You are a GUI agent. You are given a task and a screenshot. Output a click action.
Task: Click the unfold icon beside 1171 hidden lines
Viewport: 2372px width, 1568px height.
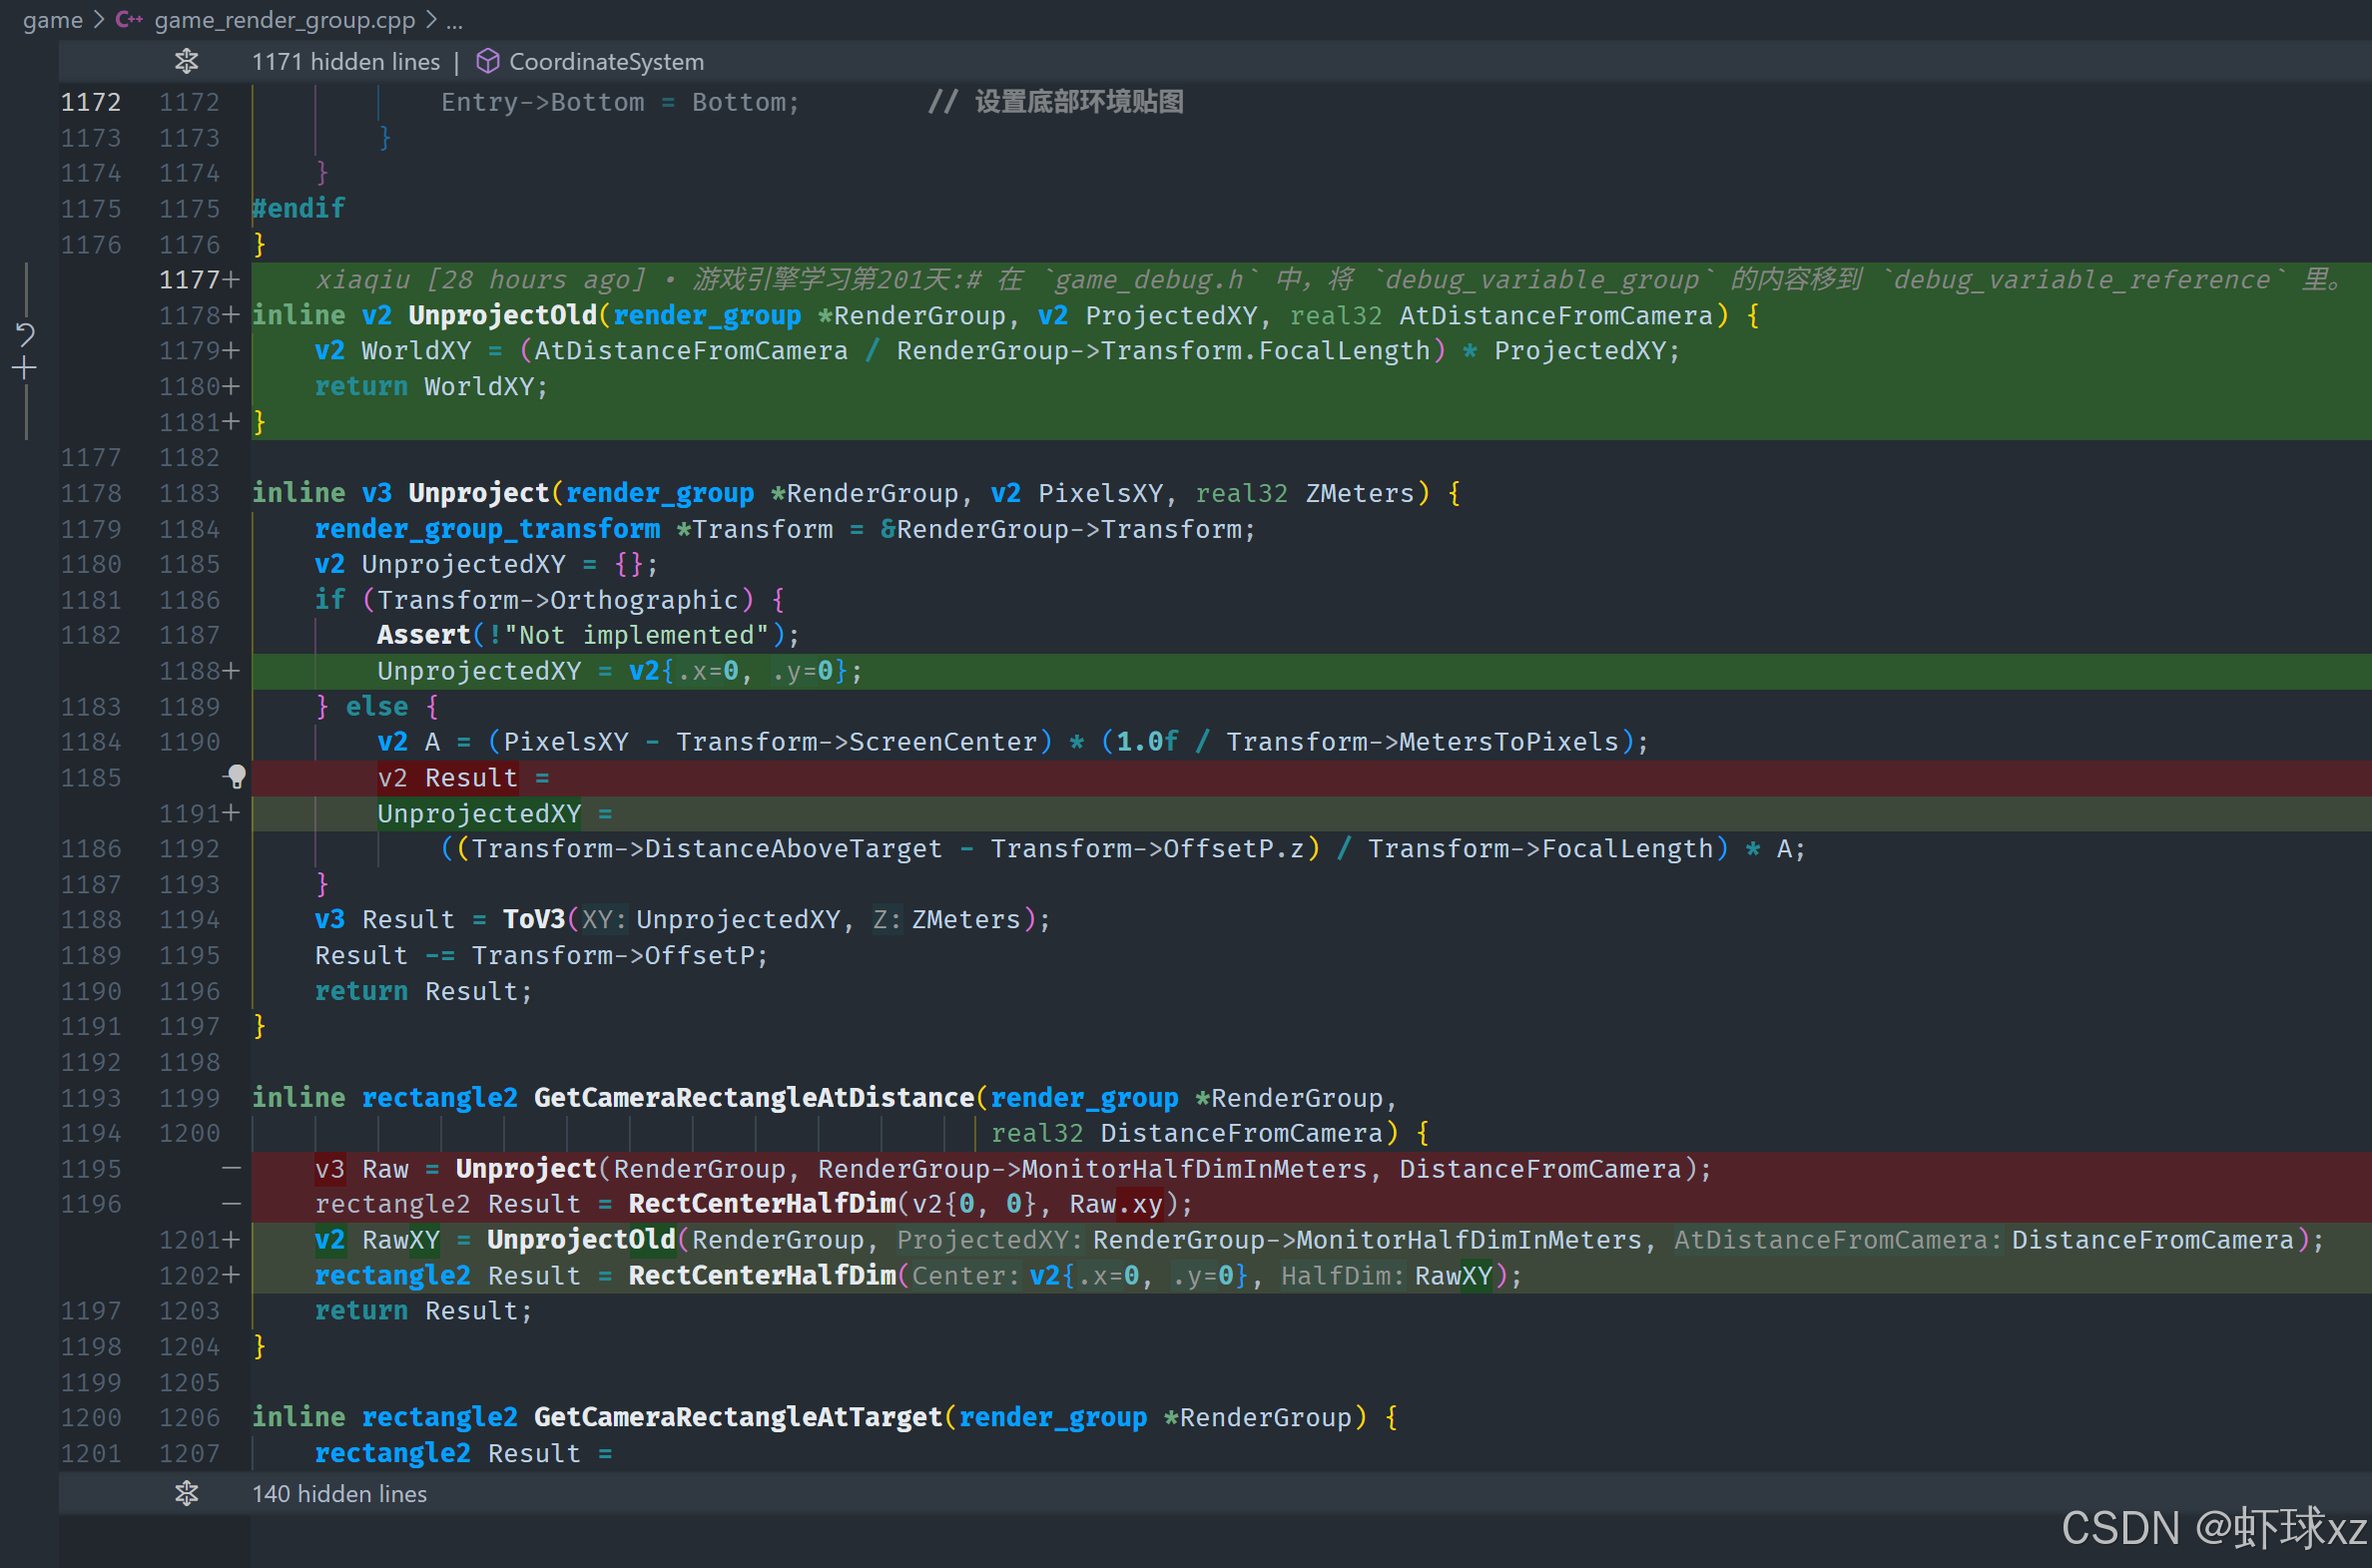pyautogui.click(x=186, y=61)
